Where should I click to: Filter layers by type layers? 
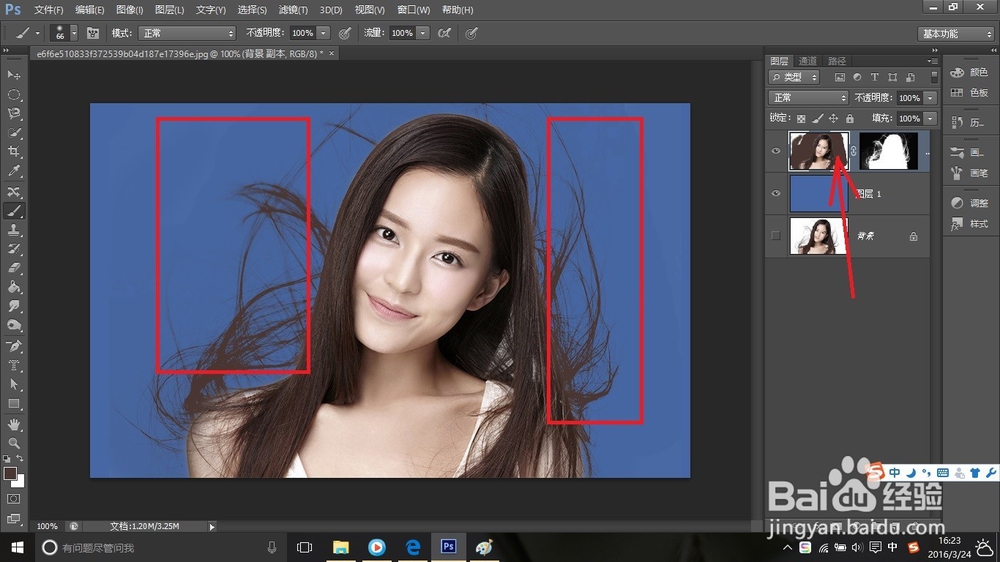click(874, 77)
